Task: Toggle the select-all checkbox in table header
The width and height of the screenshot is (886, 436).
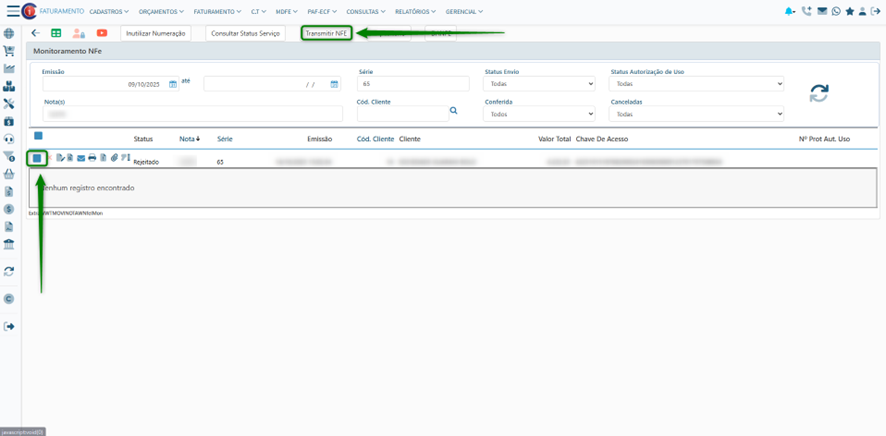Action: coord(38,136)
